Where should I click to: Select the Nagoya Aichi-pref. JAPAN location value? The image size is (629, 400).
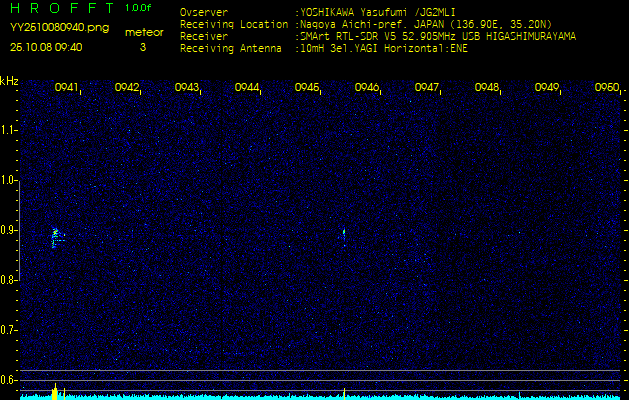click(x=426, y=24)
